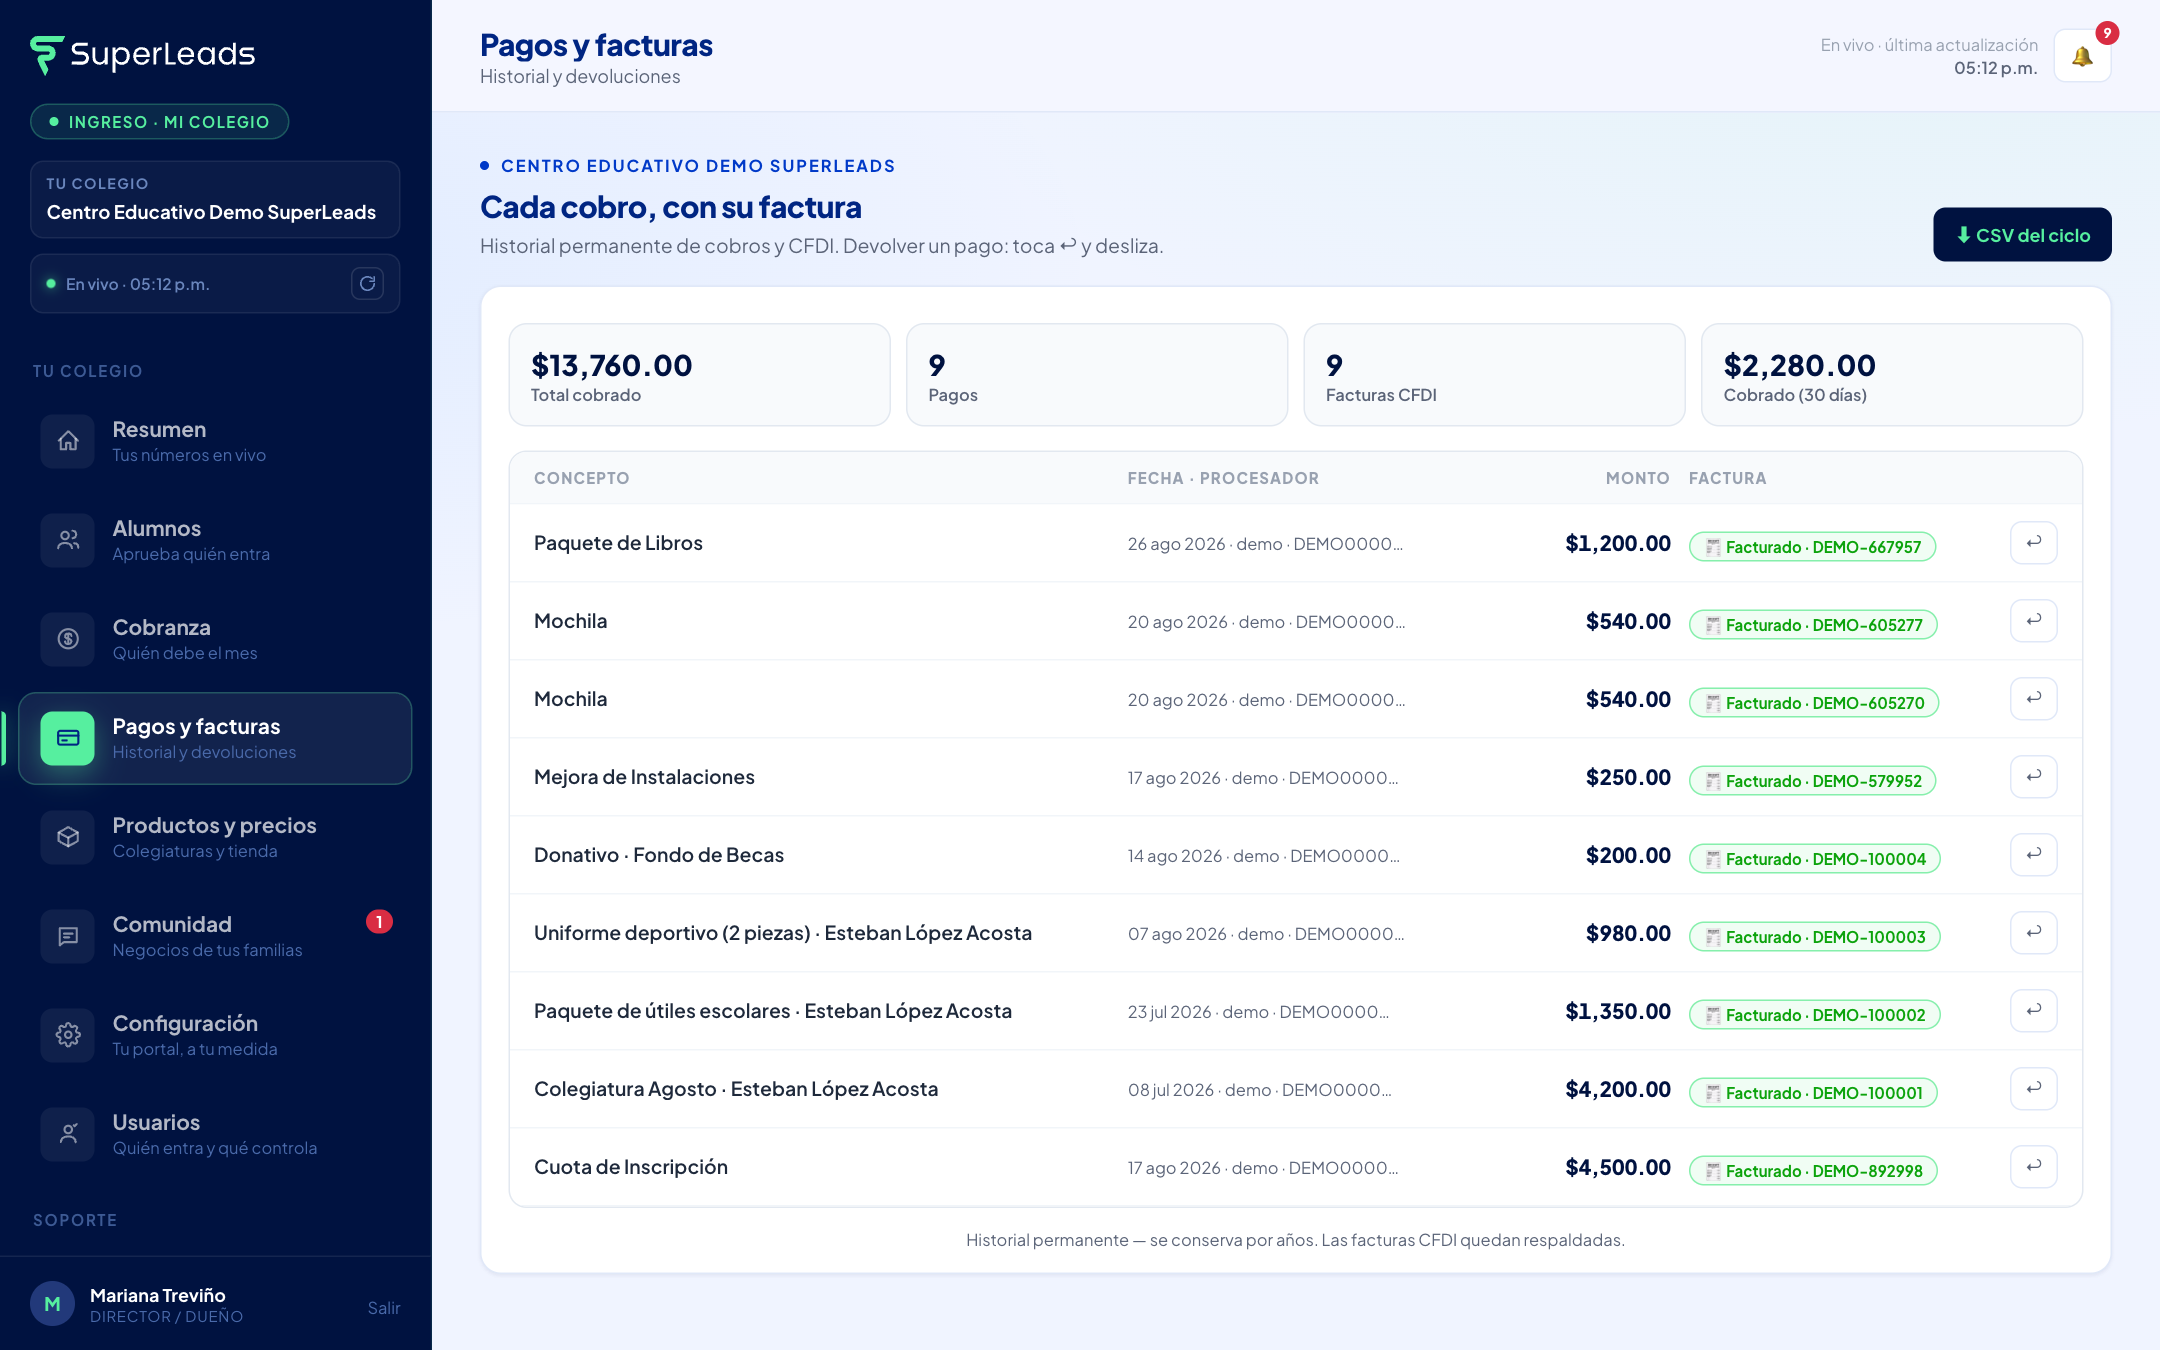
Task: Refund the Mejora de Instalaciones payment
Action: coord(2033,777)
